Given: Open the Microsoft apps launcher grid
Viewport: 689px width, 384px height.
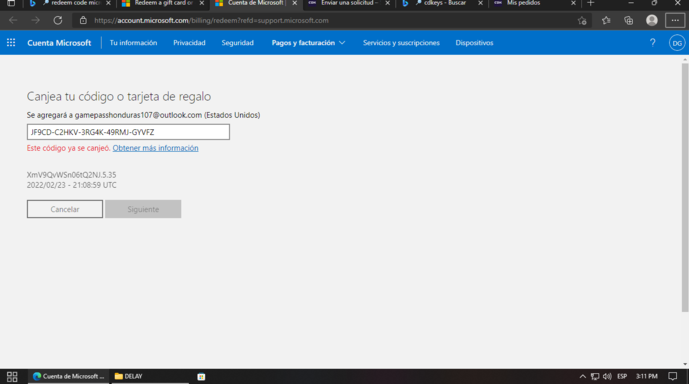Looking at the screenshot, I should [11, 43].
